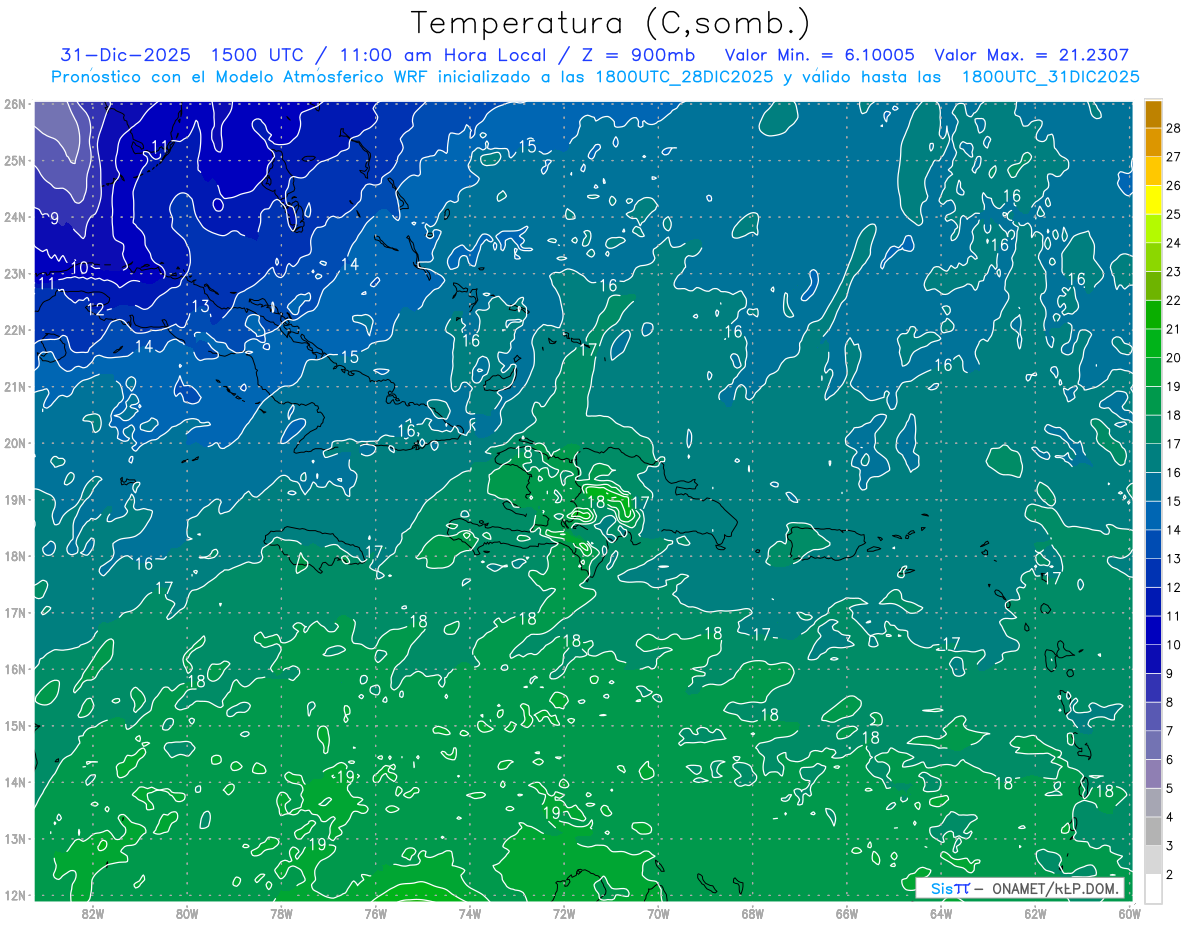Click the "72W" longitude axis label
Viewport: 1200px width, 927px height.
564,913
